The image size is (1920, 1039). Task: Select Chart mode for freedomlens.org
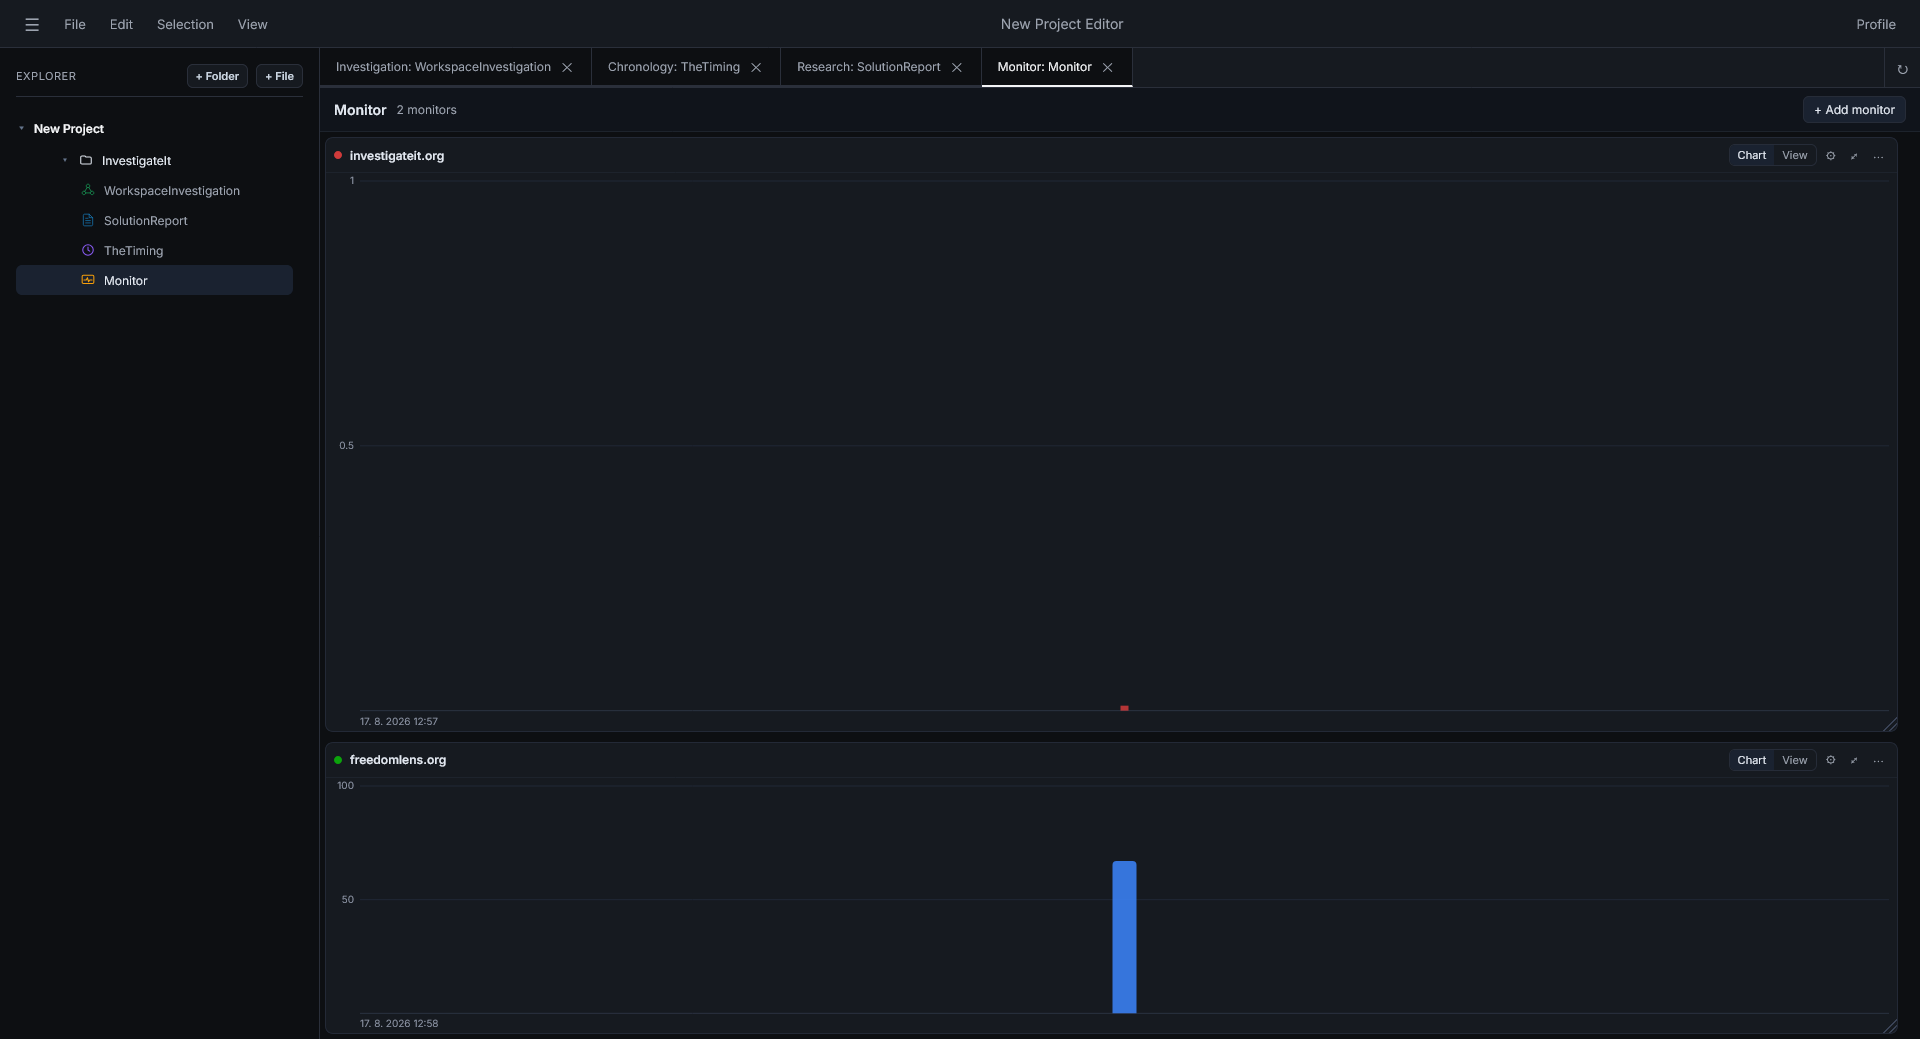point(1751,760)
